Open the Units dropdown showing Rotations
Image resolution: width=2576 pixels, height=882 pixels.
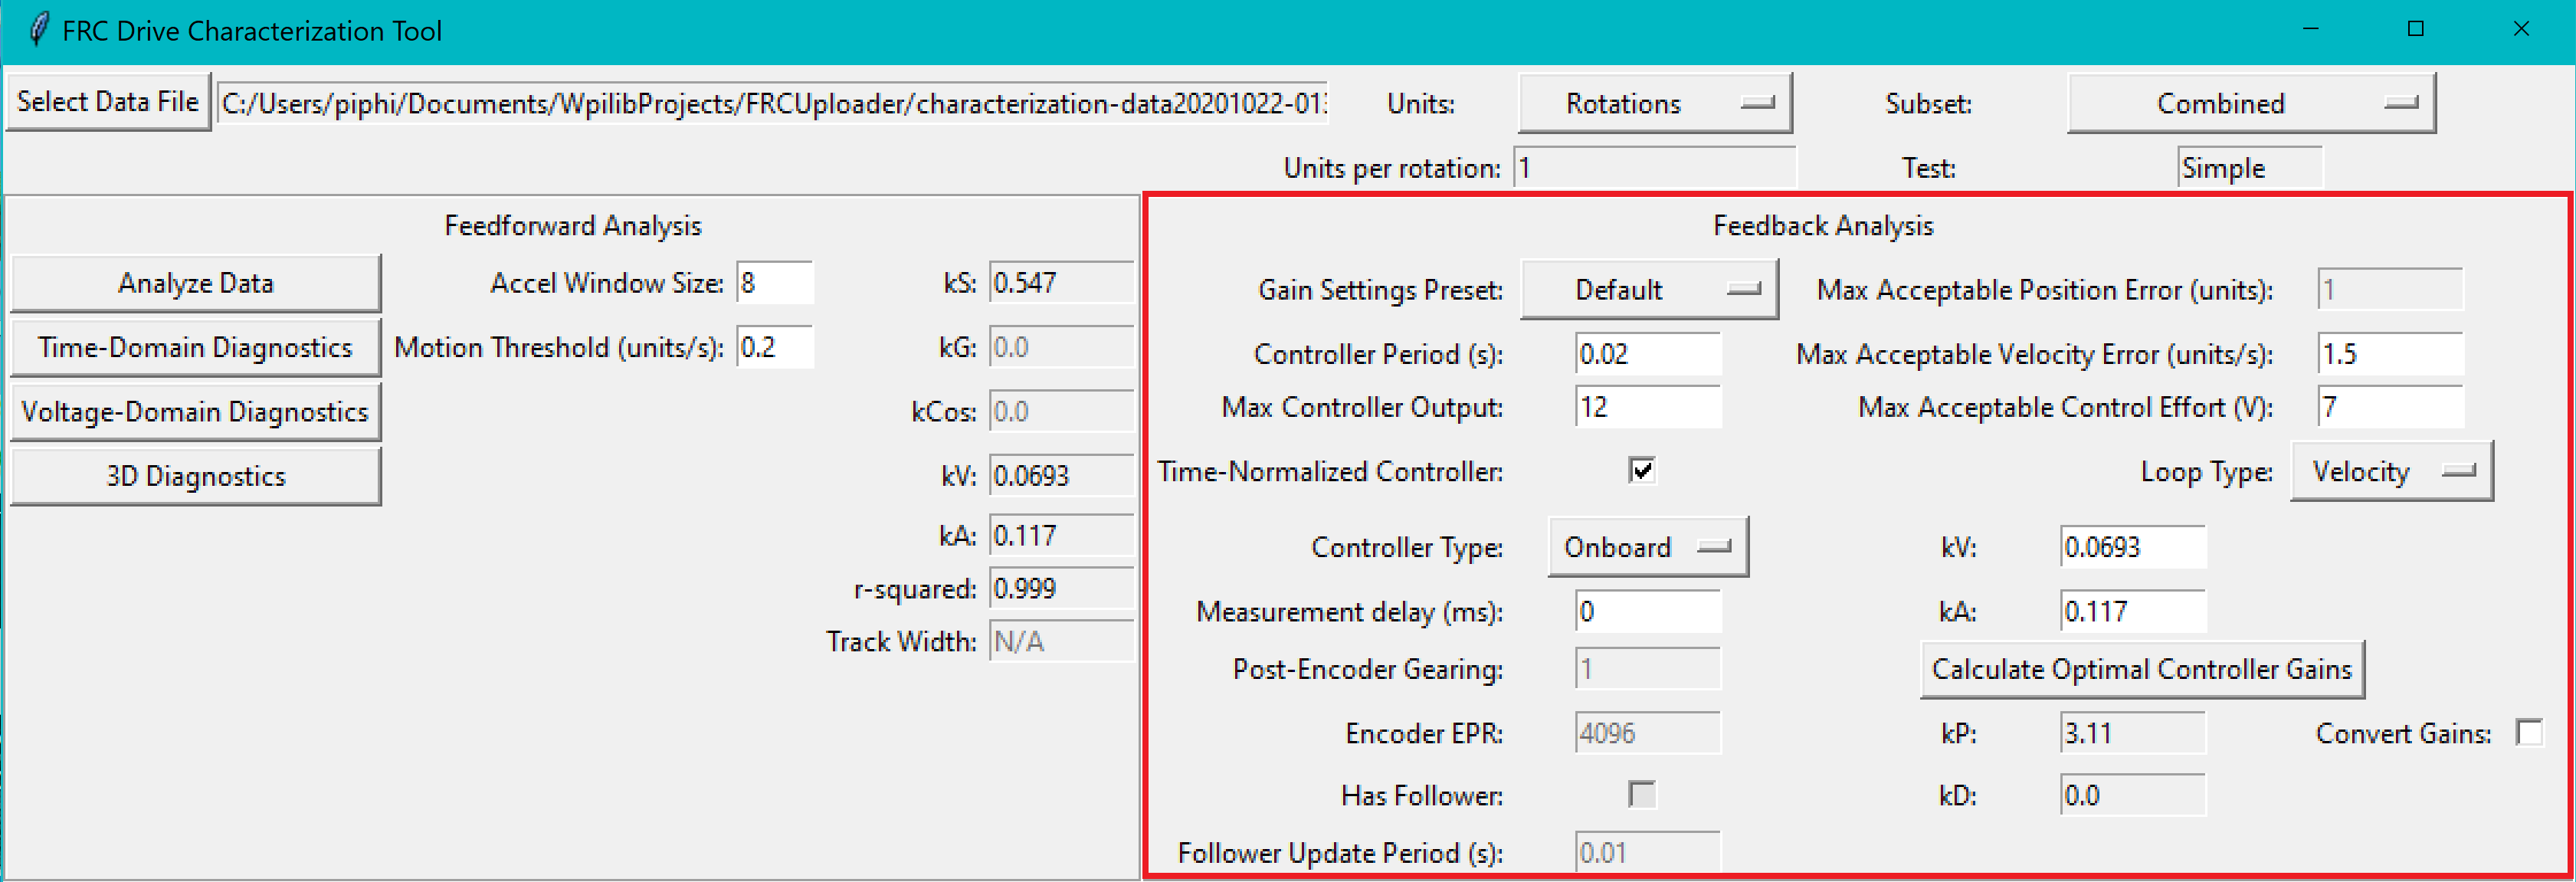click(1654, 103)
